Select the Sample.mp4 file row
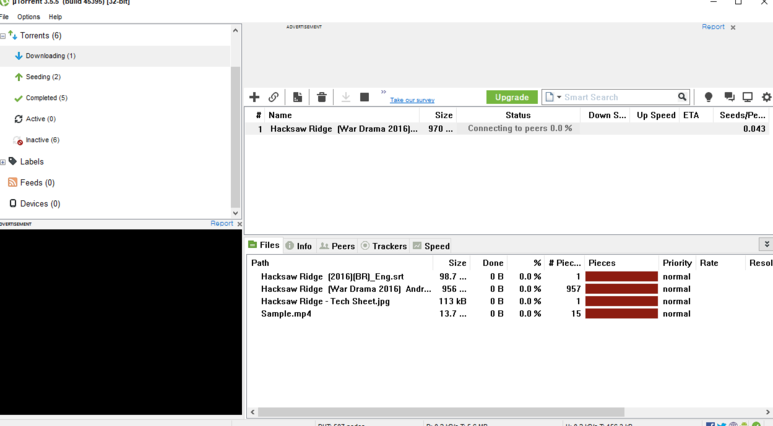The width and height of the screenshot is (773, 426). [286, 314]
